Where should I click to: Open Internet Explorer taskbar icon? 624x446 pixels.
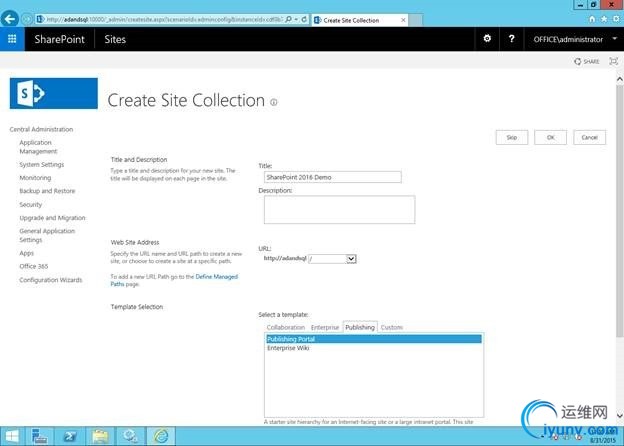point(161,436)
